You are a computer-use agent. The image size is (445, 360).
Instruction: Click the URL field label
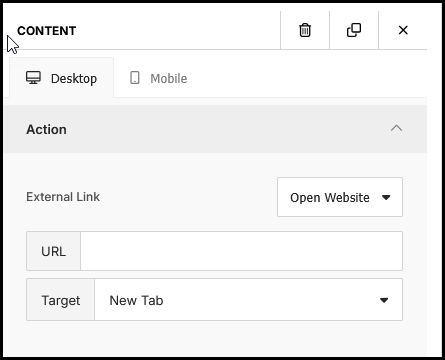pyautogui.click(x=53, y=251)
